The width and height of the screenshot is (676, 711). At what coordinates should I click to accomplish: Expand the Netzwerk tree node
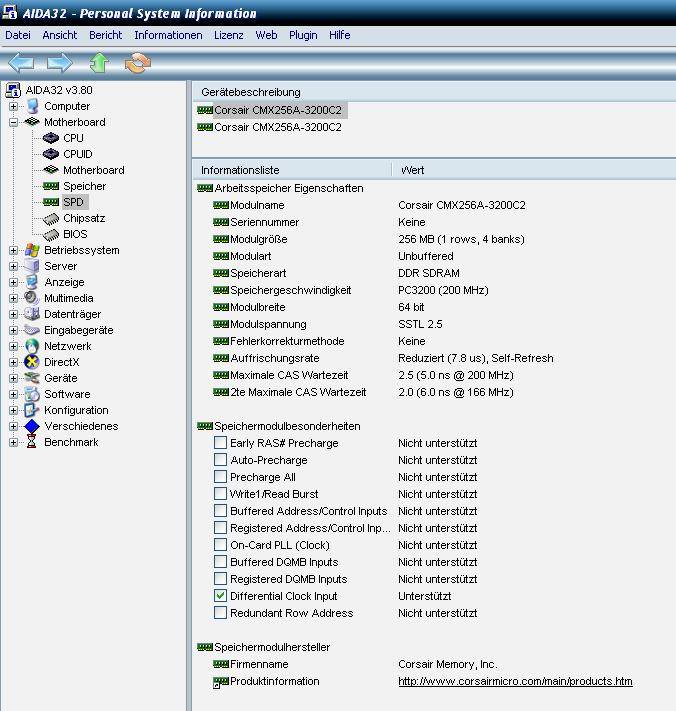coord(14,346)
